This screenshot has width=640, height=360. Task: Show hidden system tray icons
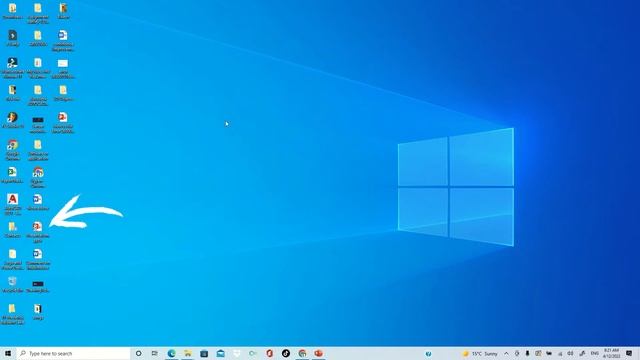[x=507, y=354]
